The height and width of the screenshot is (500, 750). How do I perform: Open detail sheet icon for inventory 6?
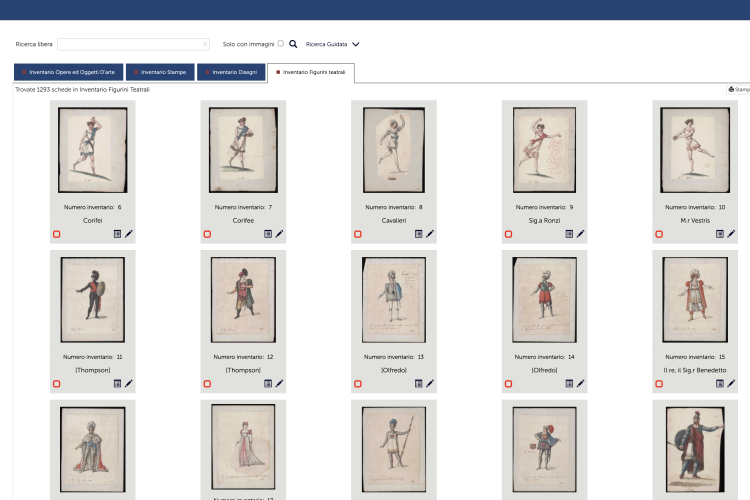(117, 234)
